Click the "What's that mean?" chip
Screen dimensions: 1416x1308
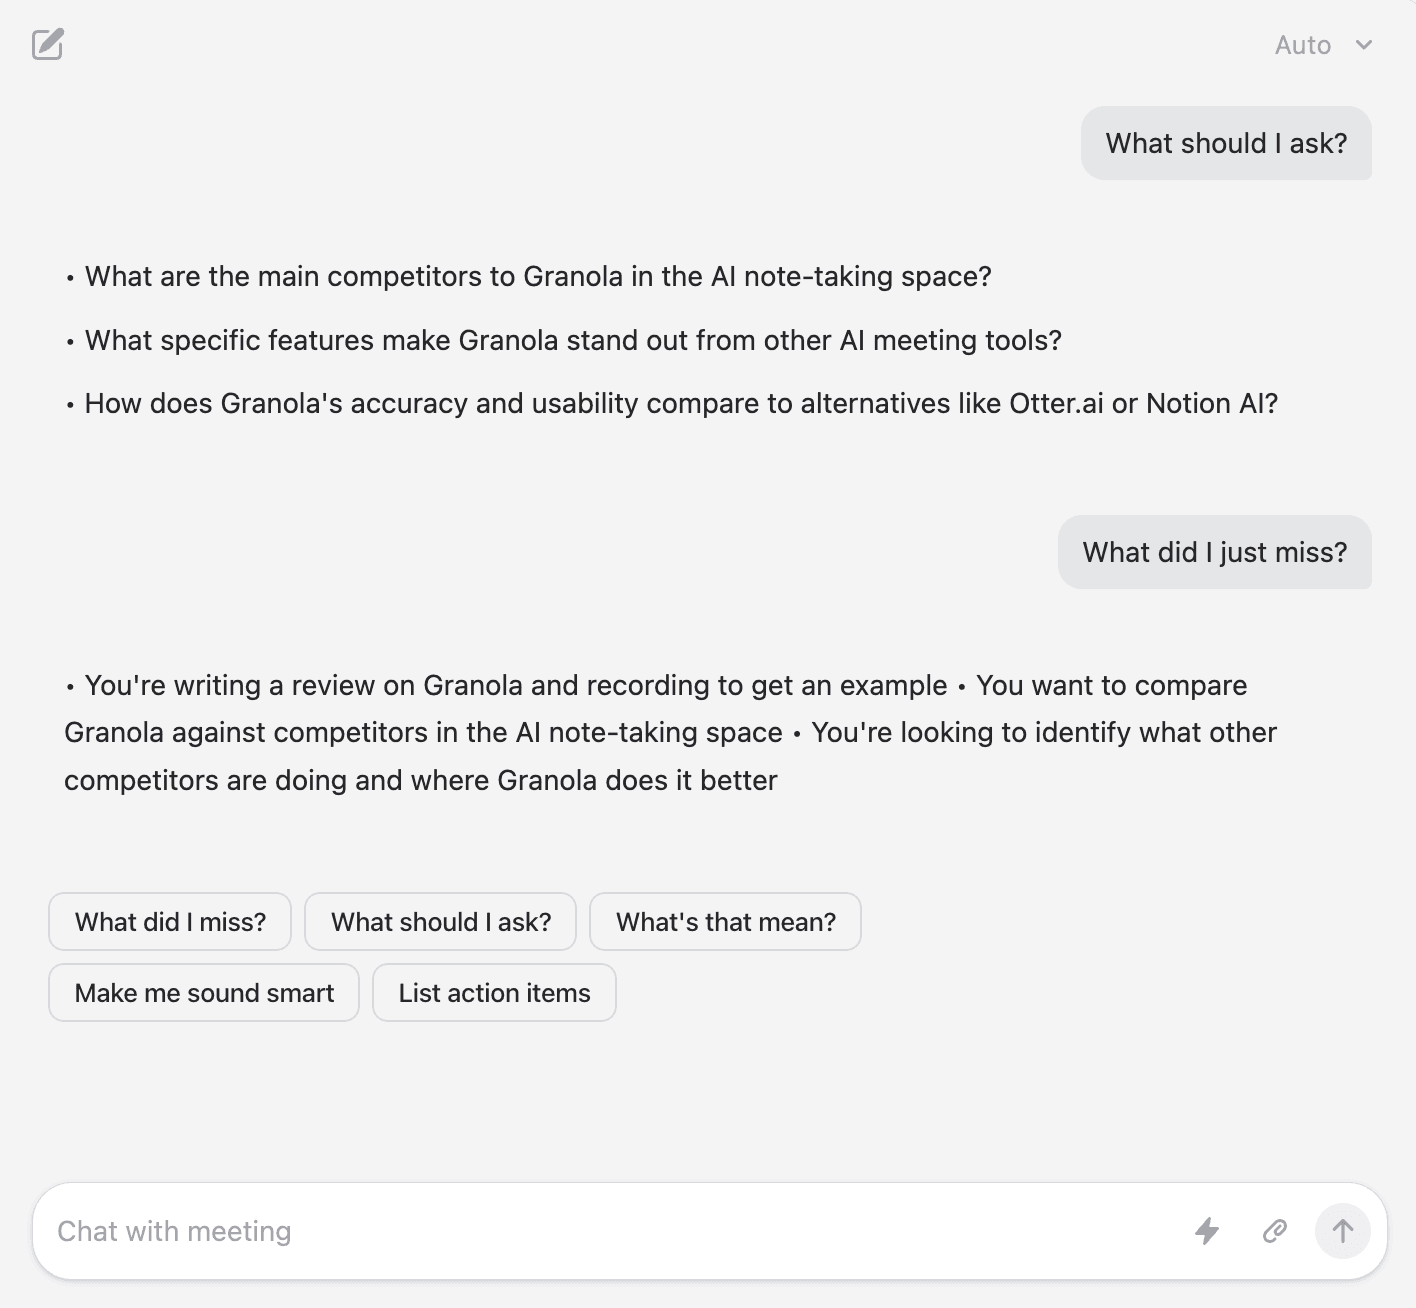(x=726, y=921)
